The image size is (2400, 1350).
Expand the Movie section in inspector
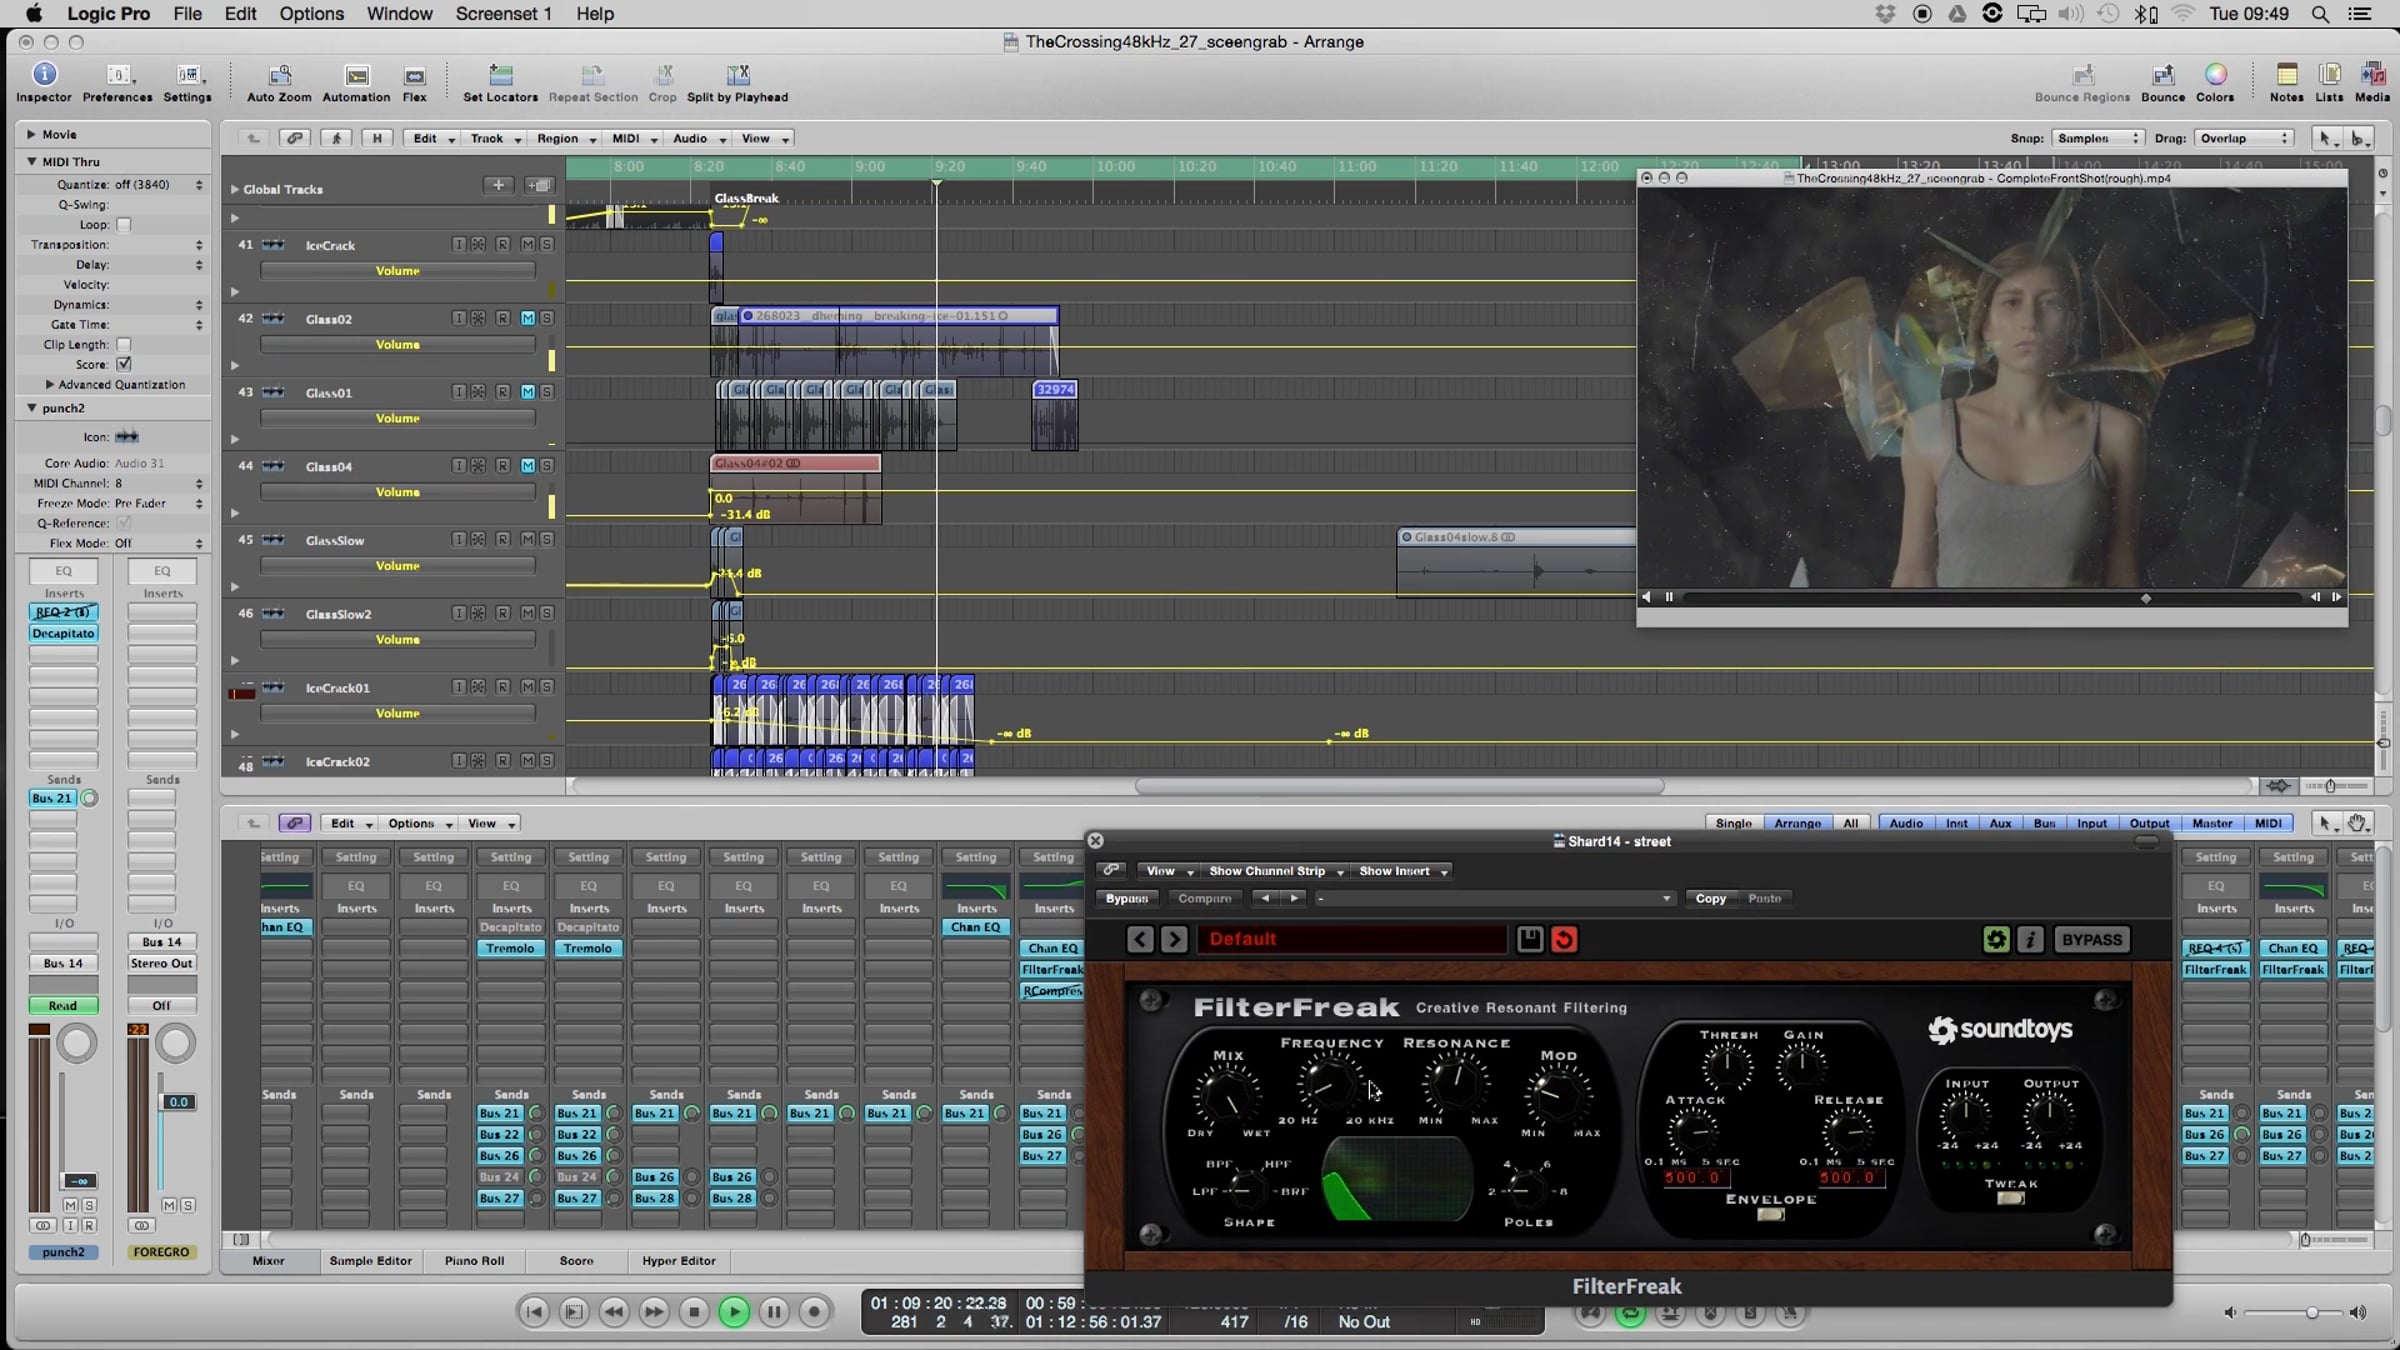pos(31,134)
